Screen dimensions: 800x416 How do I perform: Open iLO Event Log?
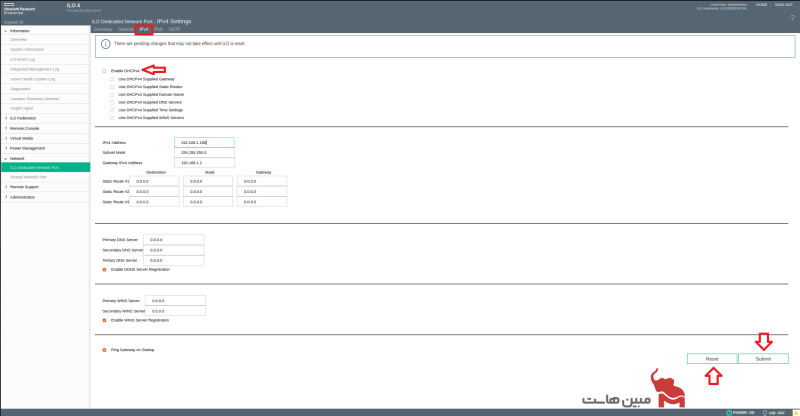coord(22,59)
